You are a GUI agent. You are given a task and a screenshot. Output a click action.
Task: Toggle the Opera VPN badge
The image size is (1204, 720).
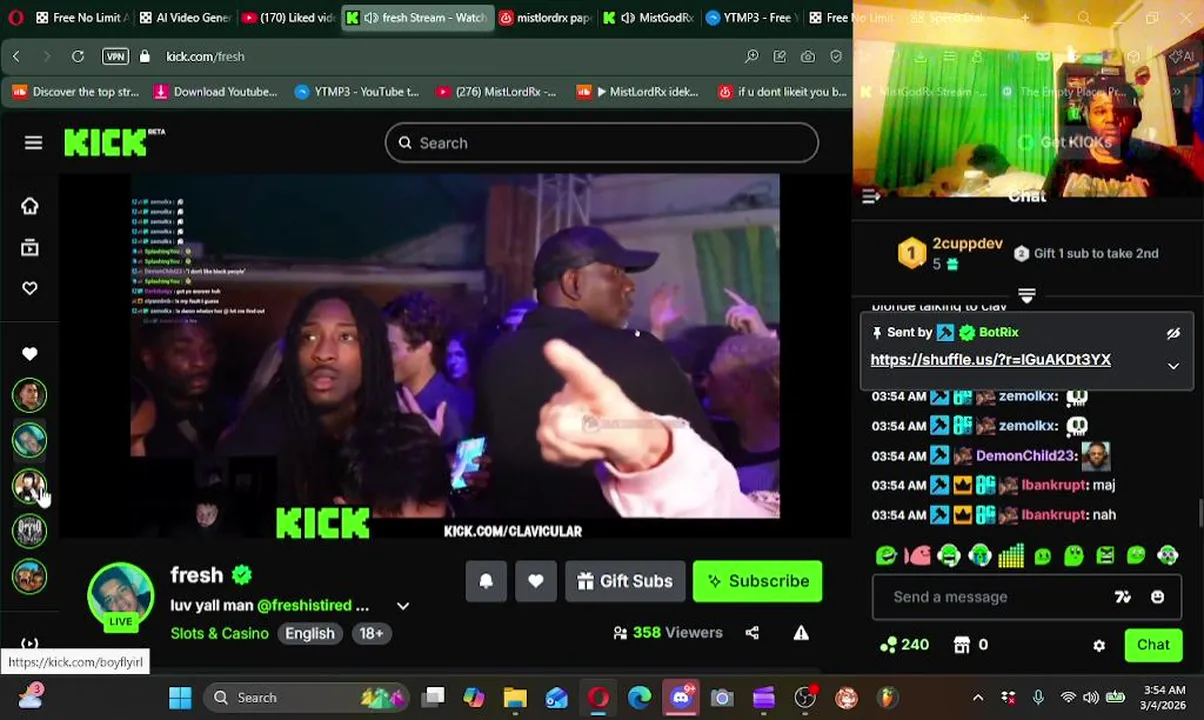tap(115, 57)
